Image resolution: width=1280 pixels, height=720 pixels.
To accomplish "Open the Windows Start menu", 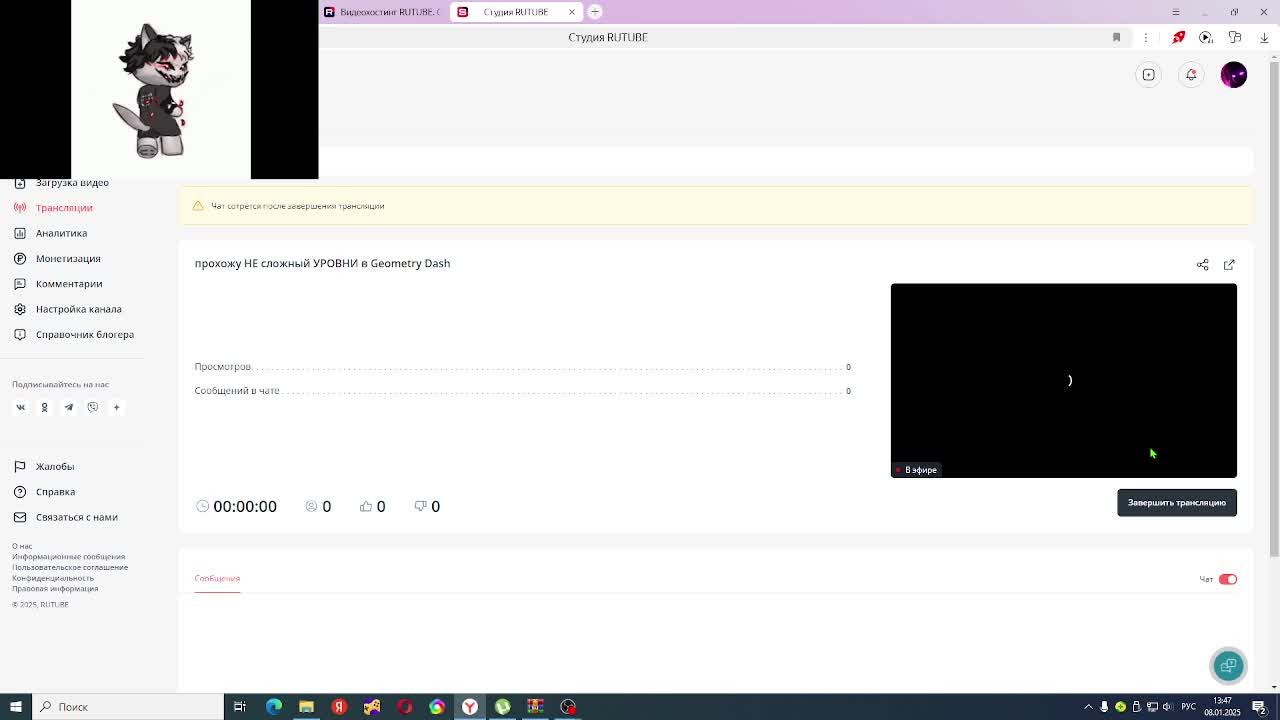I will coord(15,707).
